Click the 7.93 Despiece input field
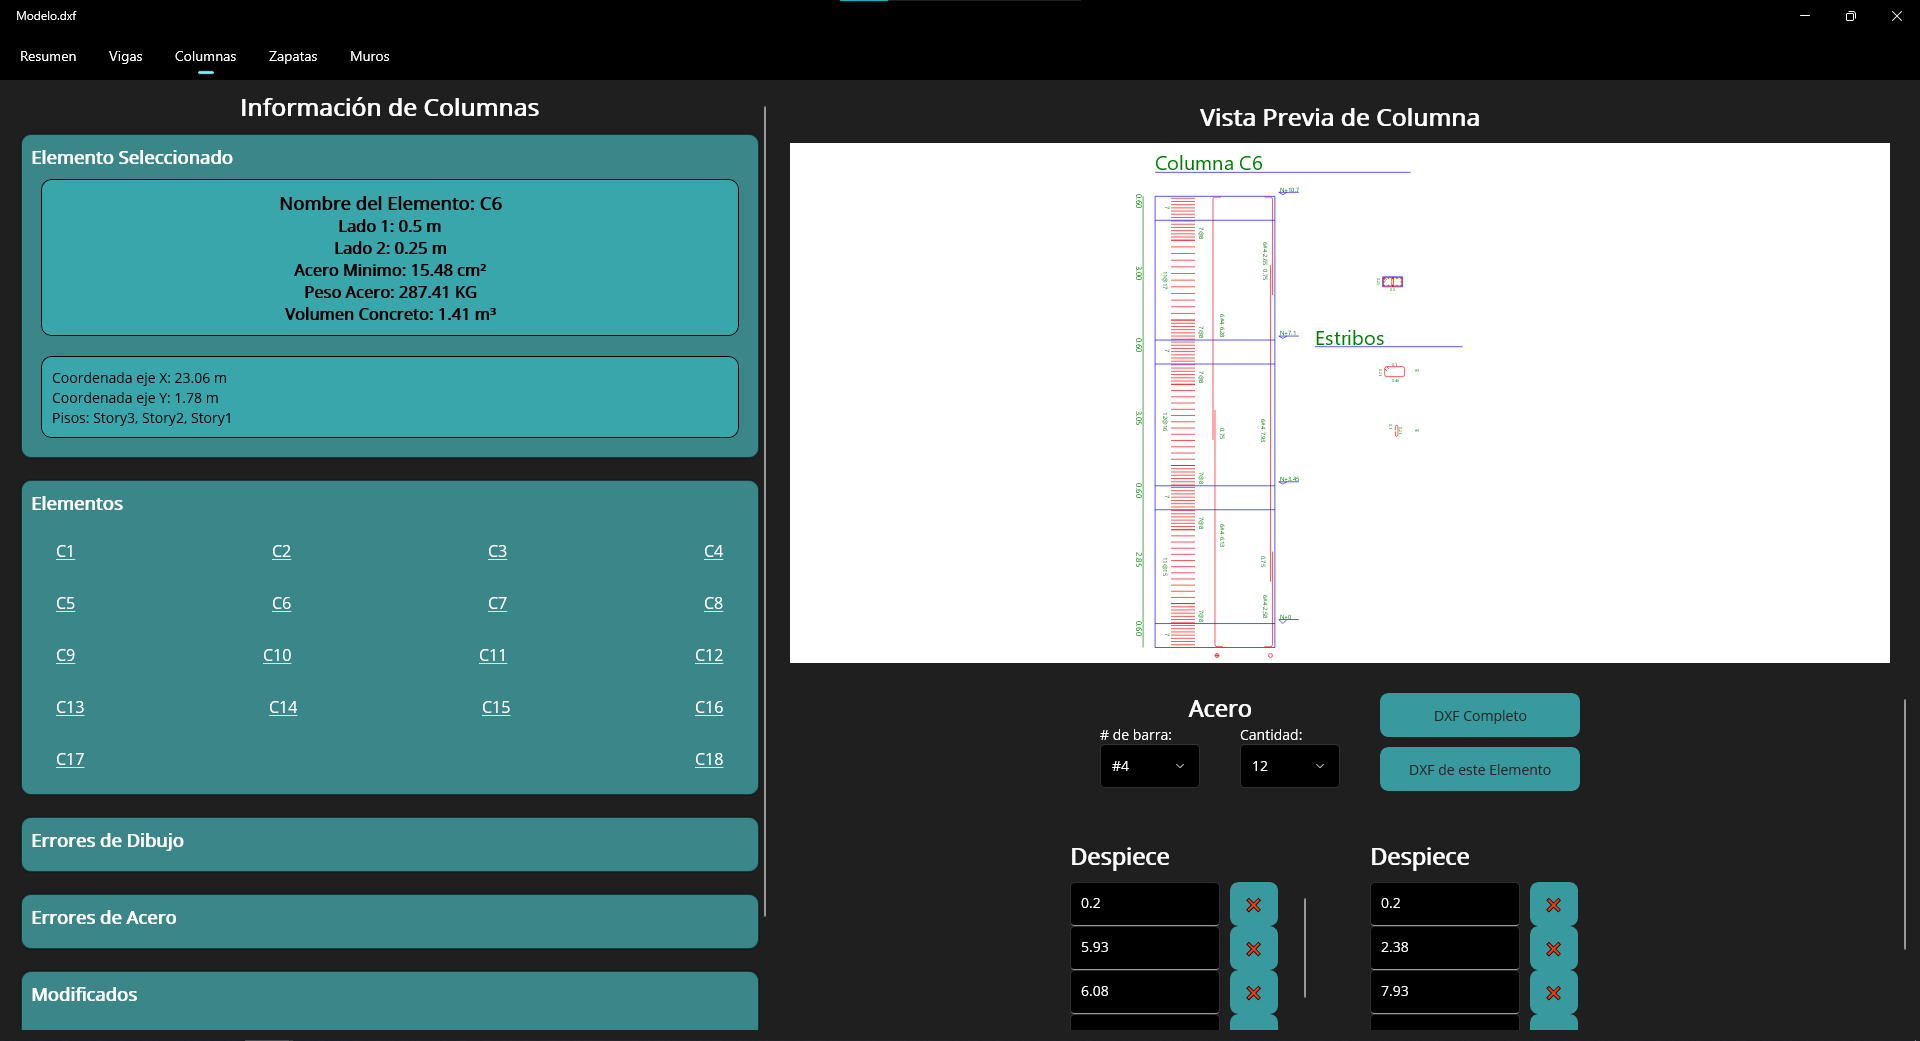Image resolution: width=1920 pixels, height=1041 pixels. click(1444, 992)
